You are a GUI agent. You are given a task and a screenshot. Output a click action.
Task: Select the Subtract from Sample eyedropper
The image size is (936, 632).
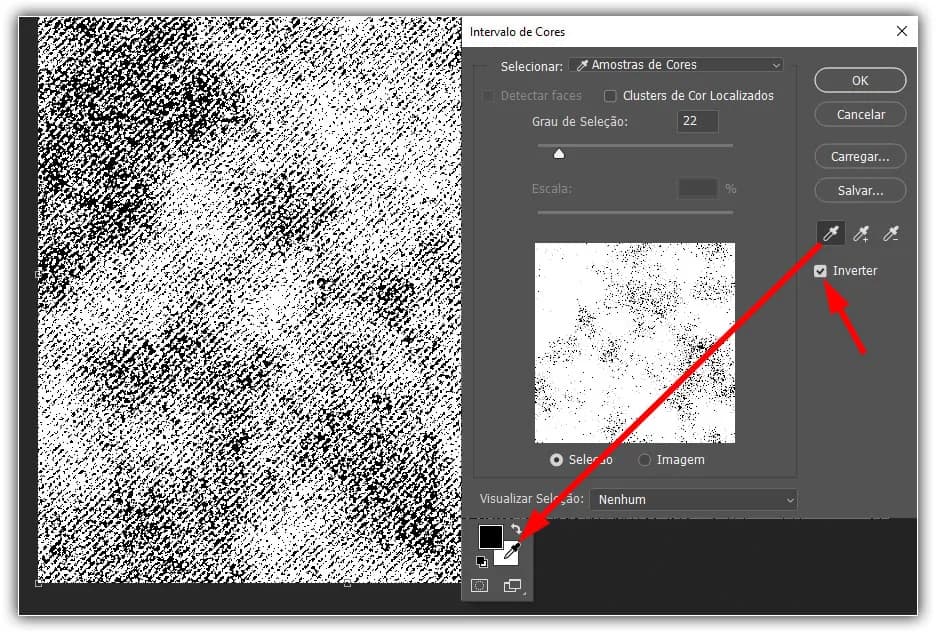pos(890,234)
